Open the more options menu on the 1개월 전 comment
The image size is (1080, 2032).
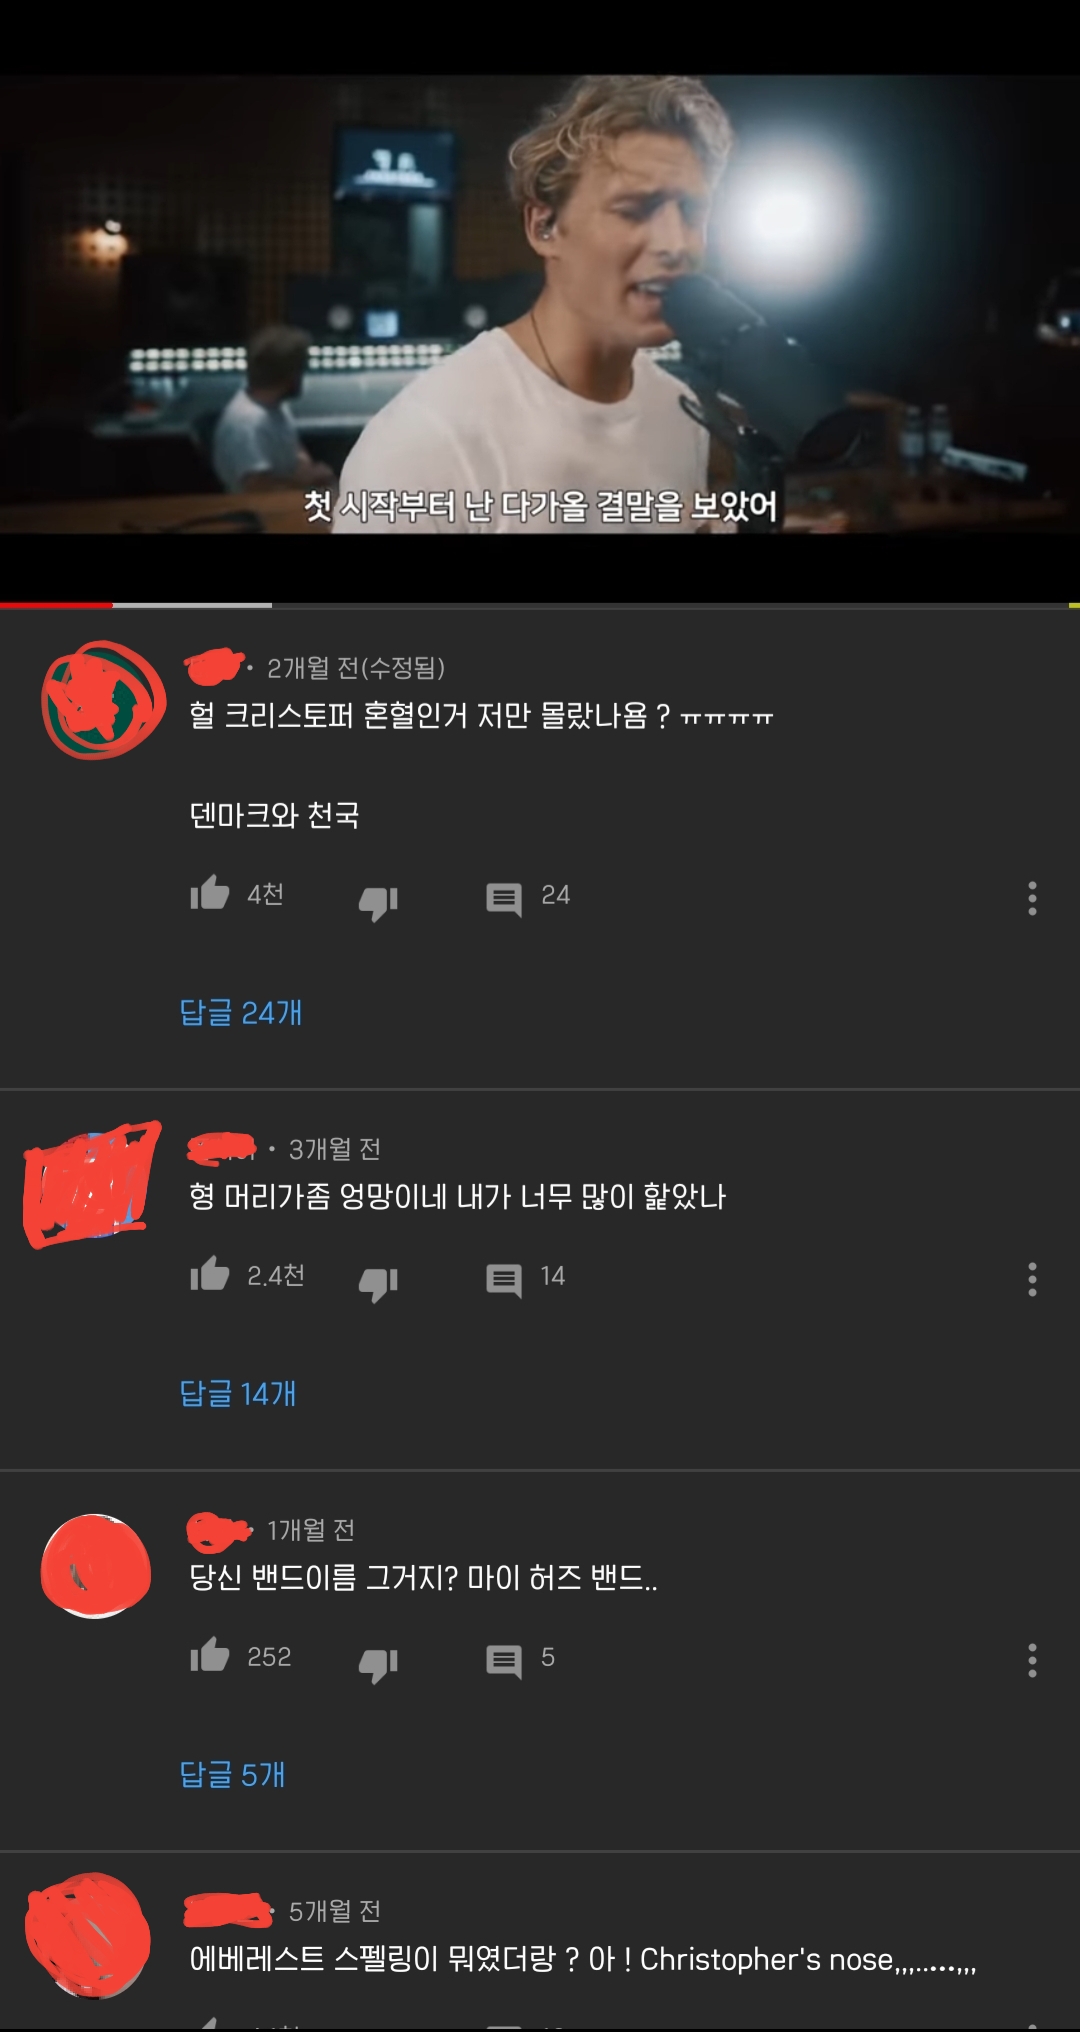1032,1660
